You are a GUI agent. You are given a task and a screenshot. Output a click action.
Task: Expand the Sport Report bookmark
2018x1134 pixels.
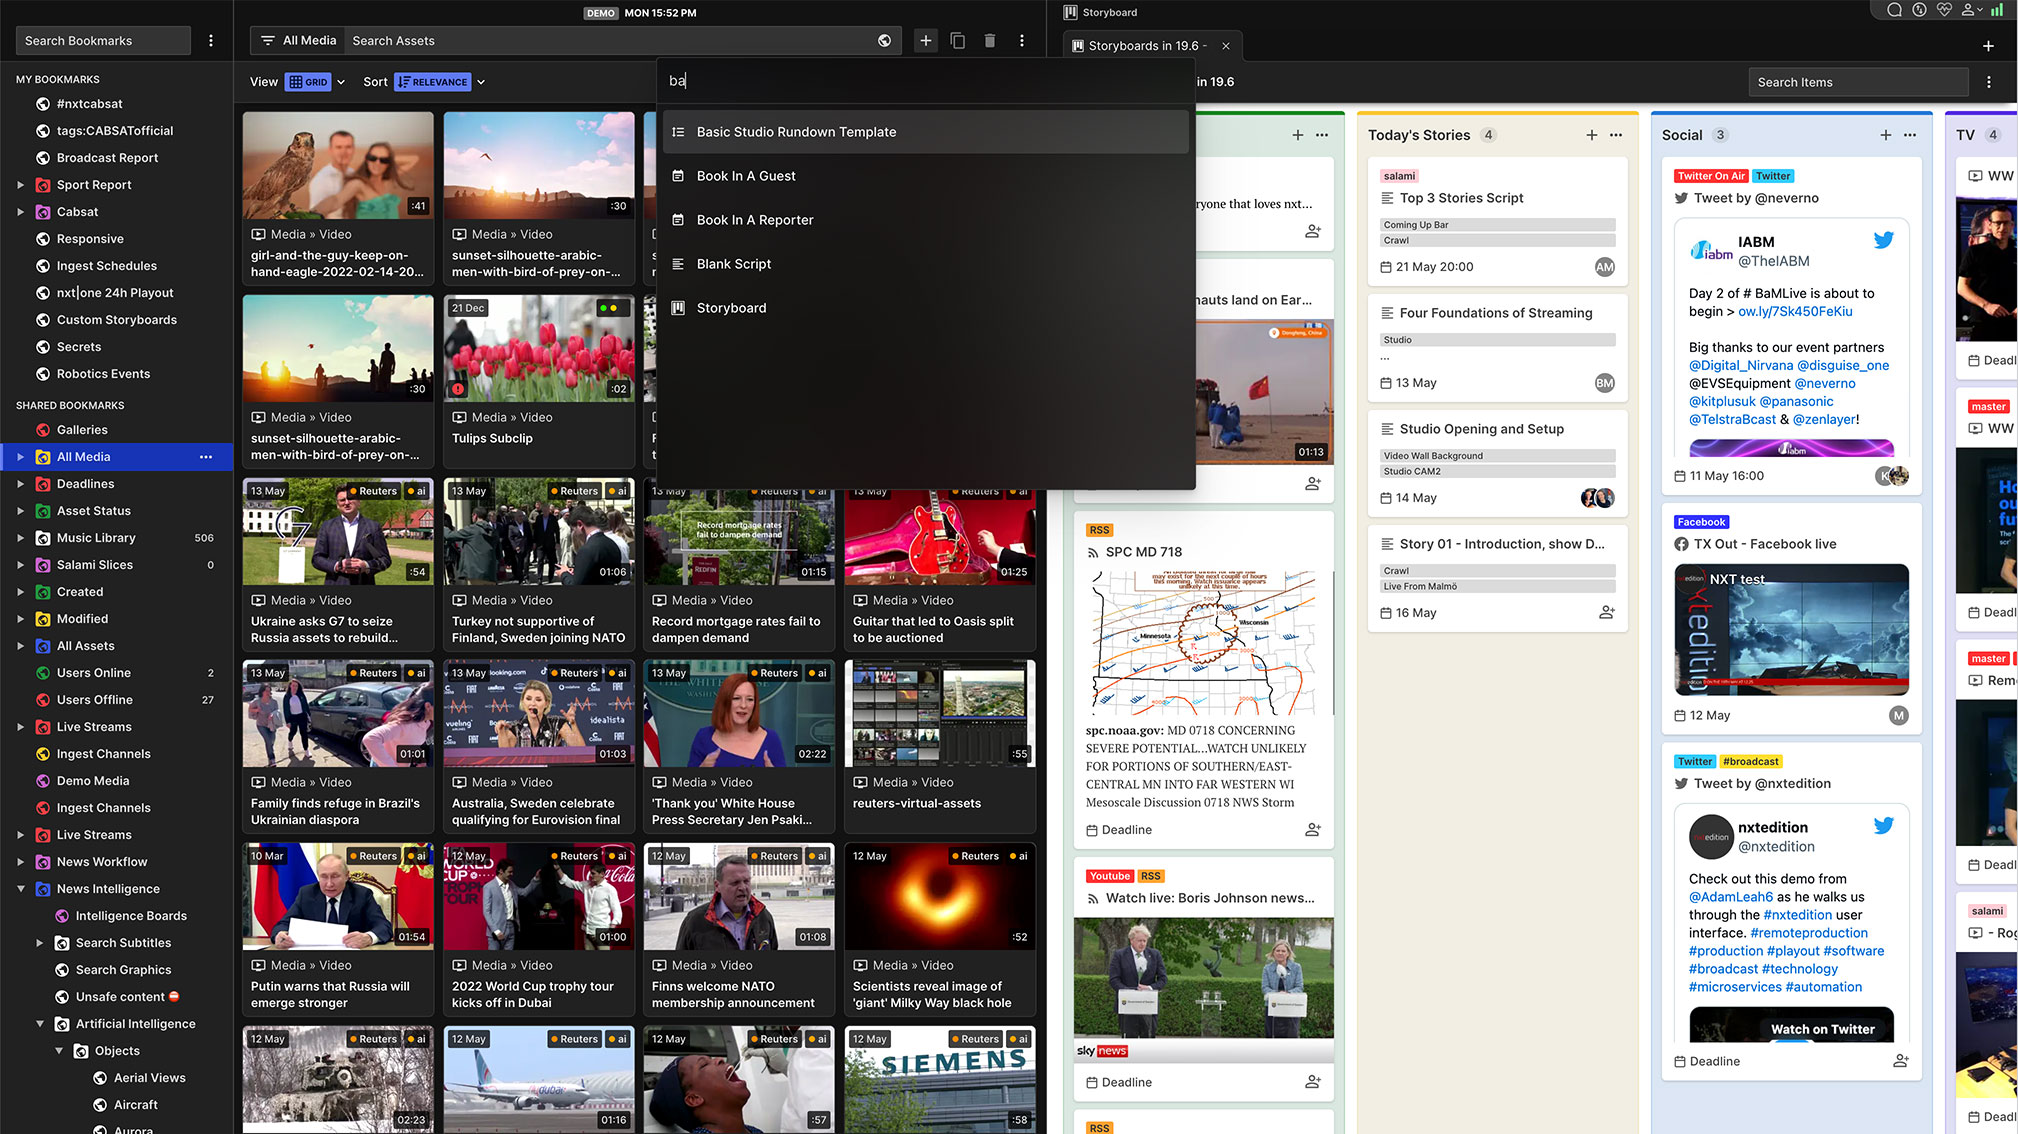21,185
